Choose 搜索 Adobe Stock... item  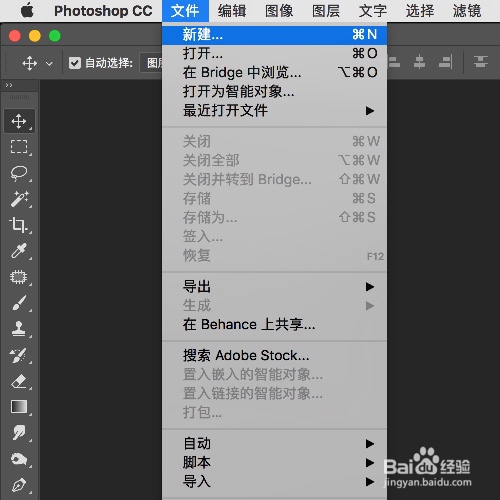275,356
